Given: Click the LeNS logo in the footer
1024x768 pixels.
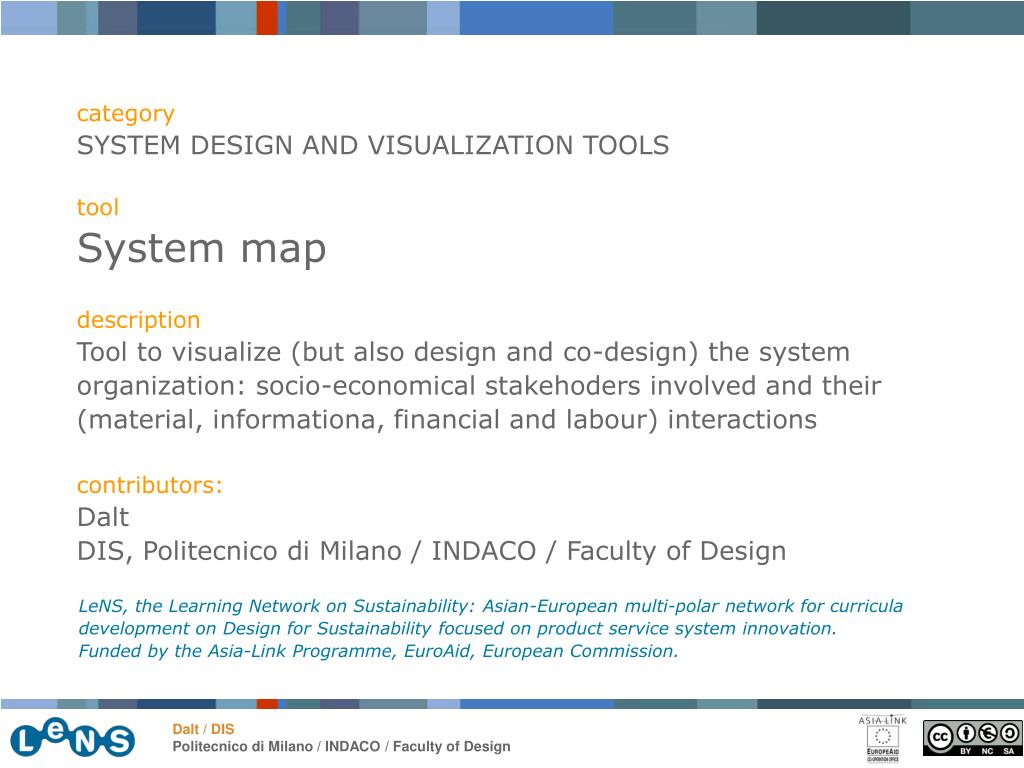Looking at the screenshot, I should [72, 738].
